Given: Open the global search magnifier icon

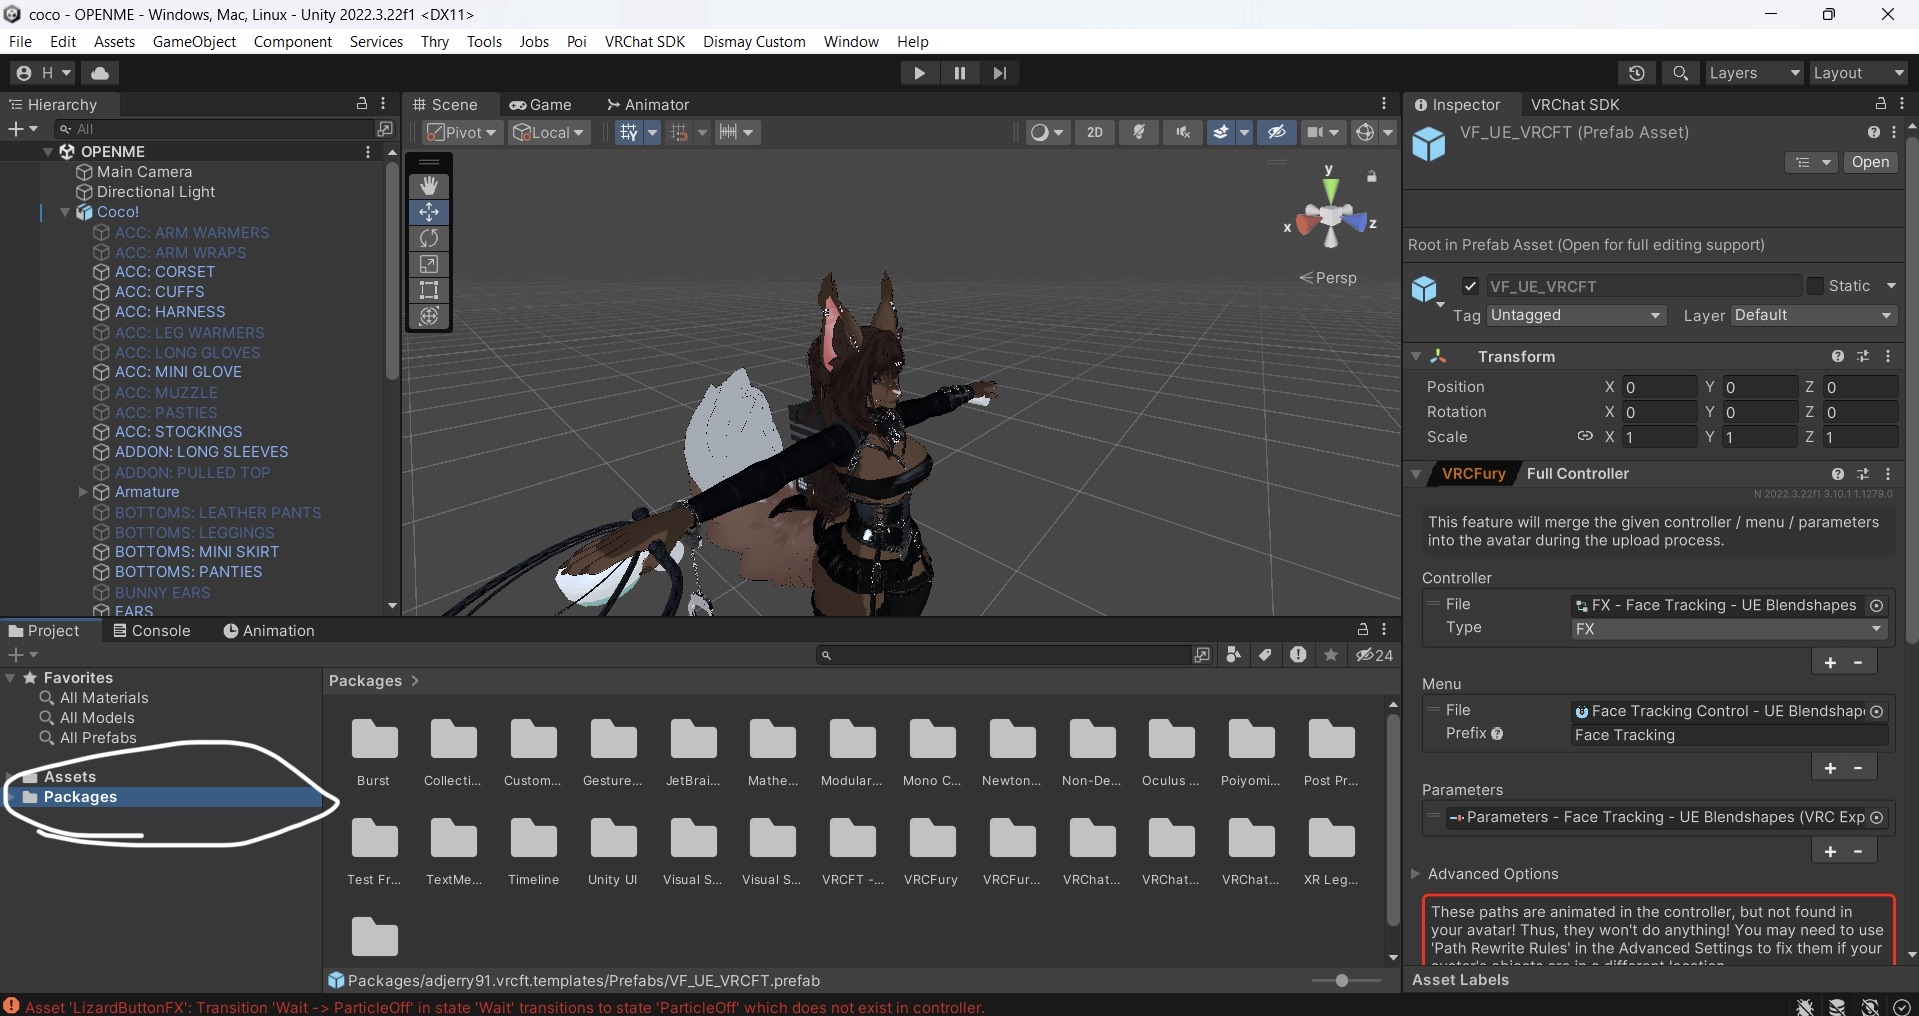Looking at the screenshot, I should (x=1681, y=73).
